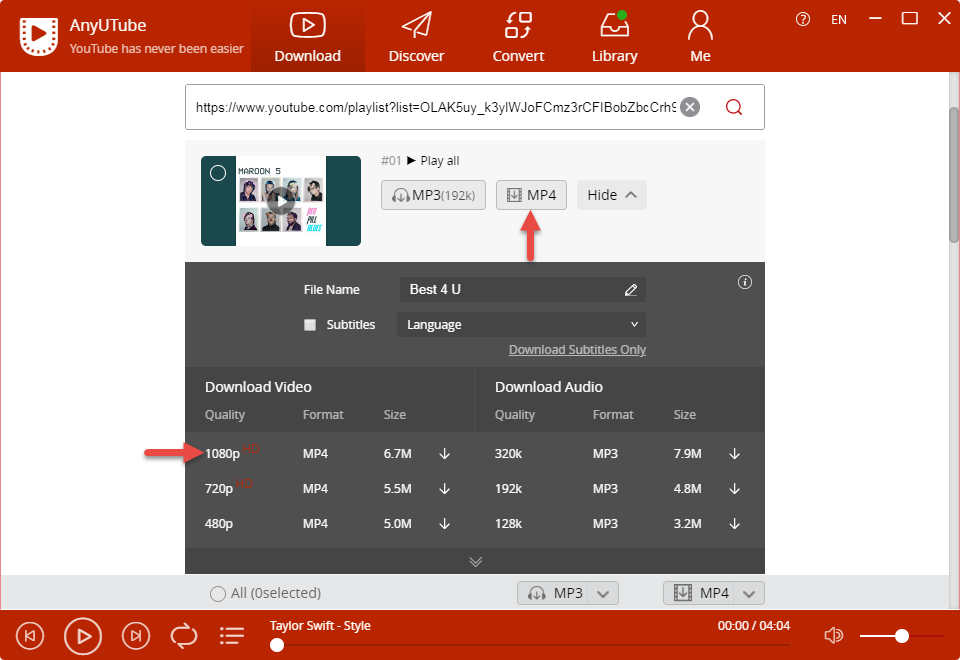The image size is (960, 660).
Task: Click the AnyUTube logo icon
Action: coord(39,36)
